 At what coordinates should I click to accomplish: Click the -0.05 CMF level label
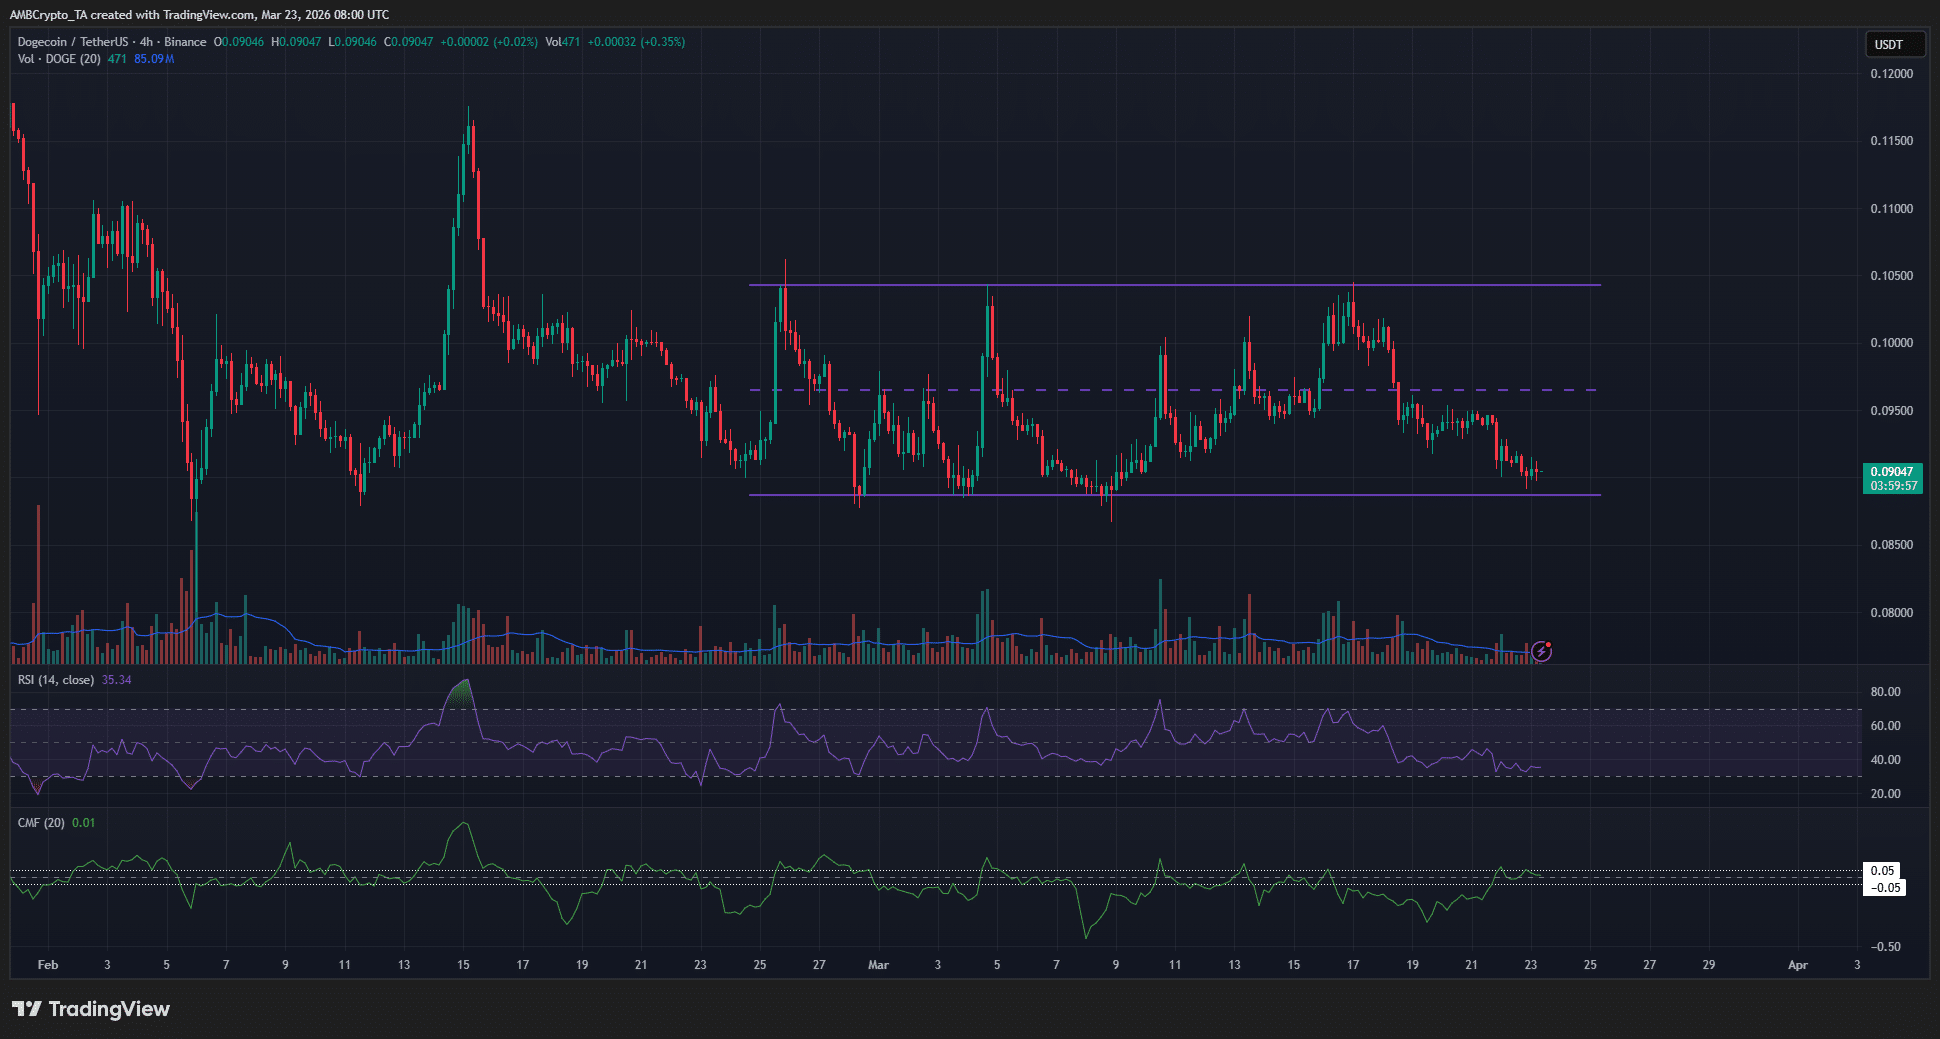click(1885, 888)
